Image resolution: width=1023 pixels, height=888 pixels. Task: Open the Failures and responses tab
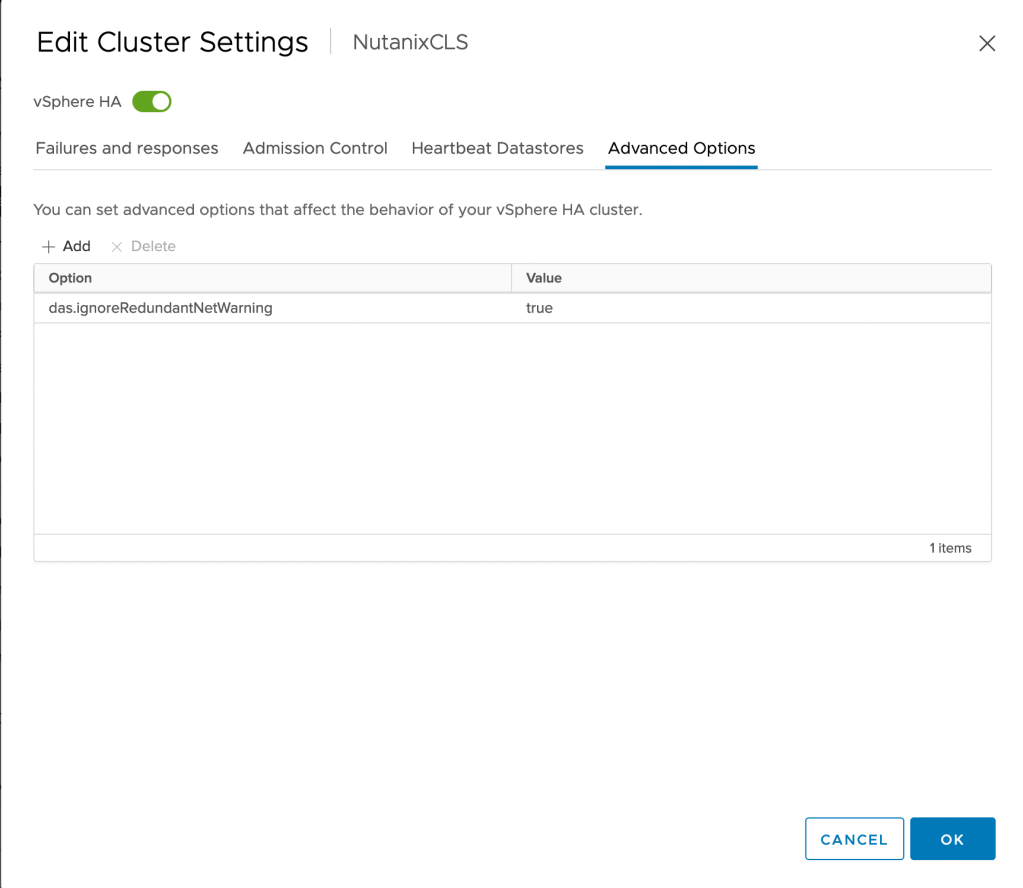127,148
